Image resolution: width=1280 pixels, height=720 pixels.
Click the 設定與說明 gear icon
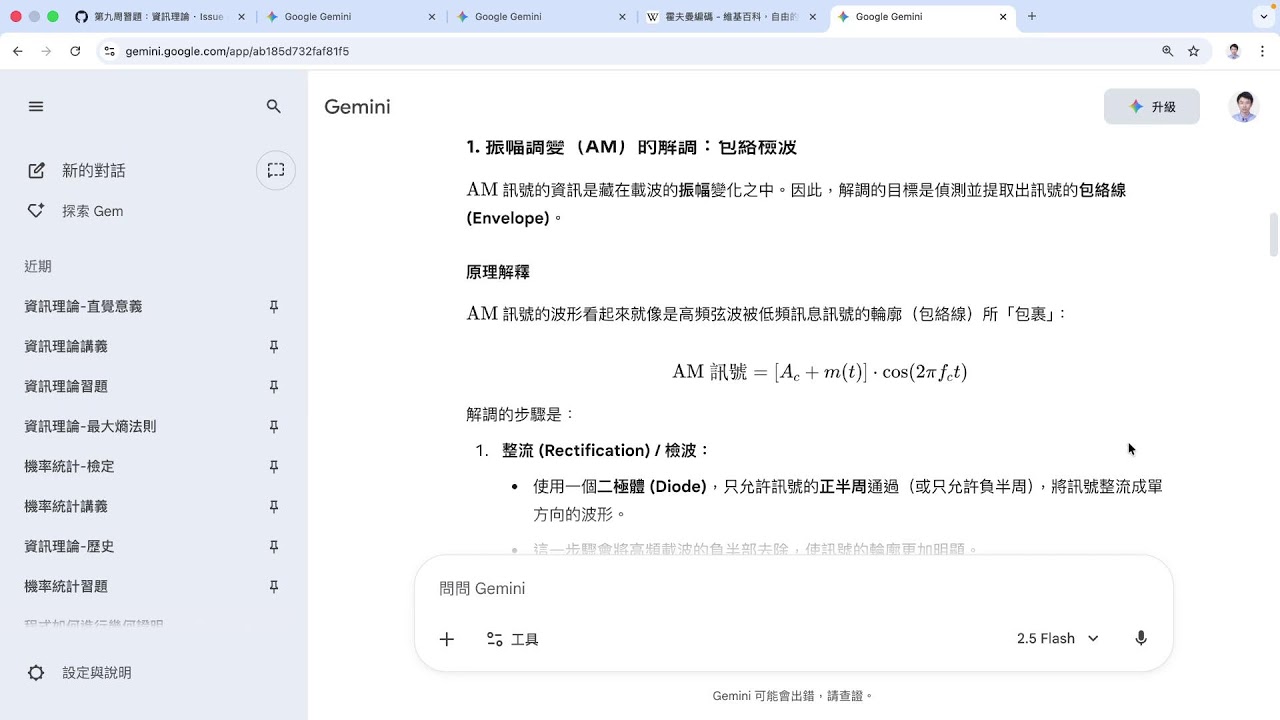pyautogui.click(x=36, y=673)
